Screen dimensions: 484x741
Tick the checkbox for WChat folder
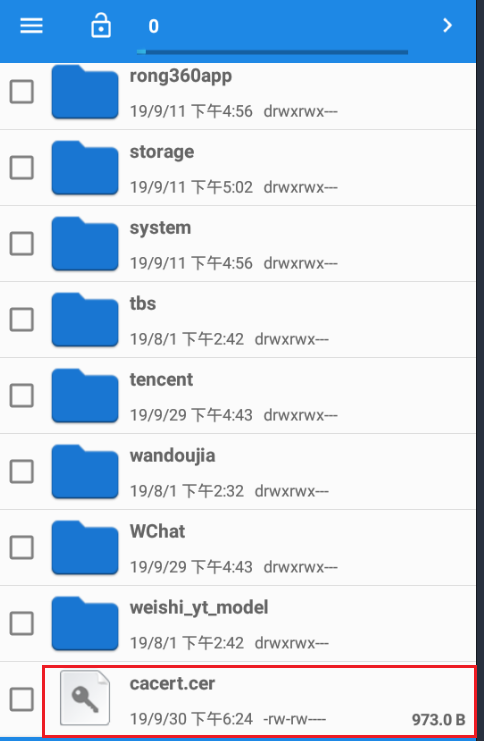tap(22, 548)
